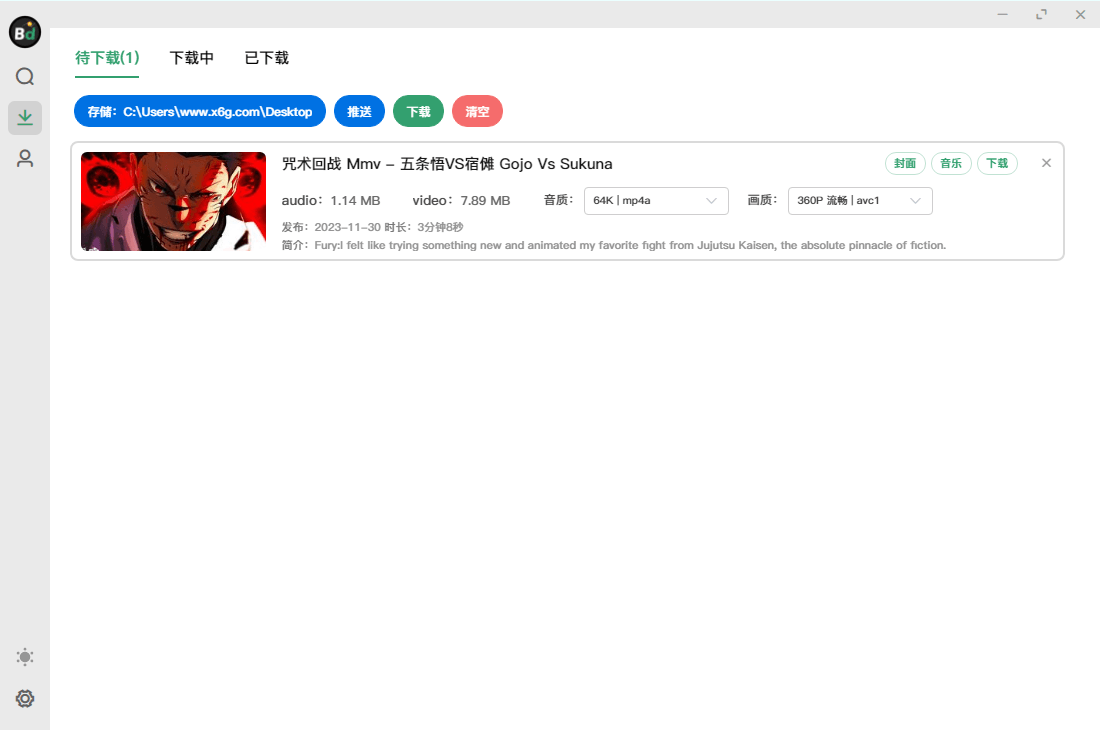Toggle the 封面 cover tag
The width and height of the screenshot is (1100, 730).
pos(905,162)
